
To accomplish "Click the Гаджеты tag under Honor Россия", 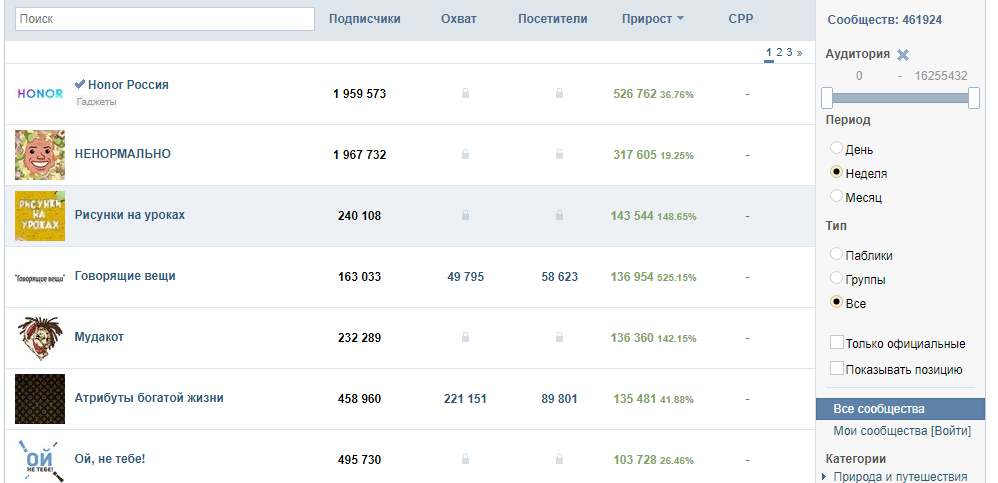I will (97, 102).
